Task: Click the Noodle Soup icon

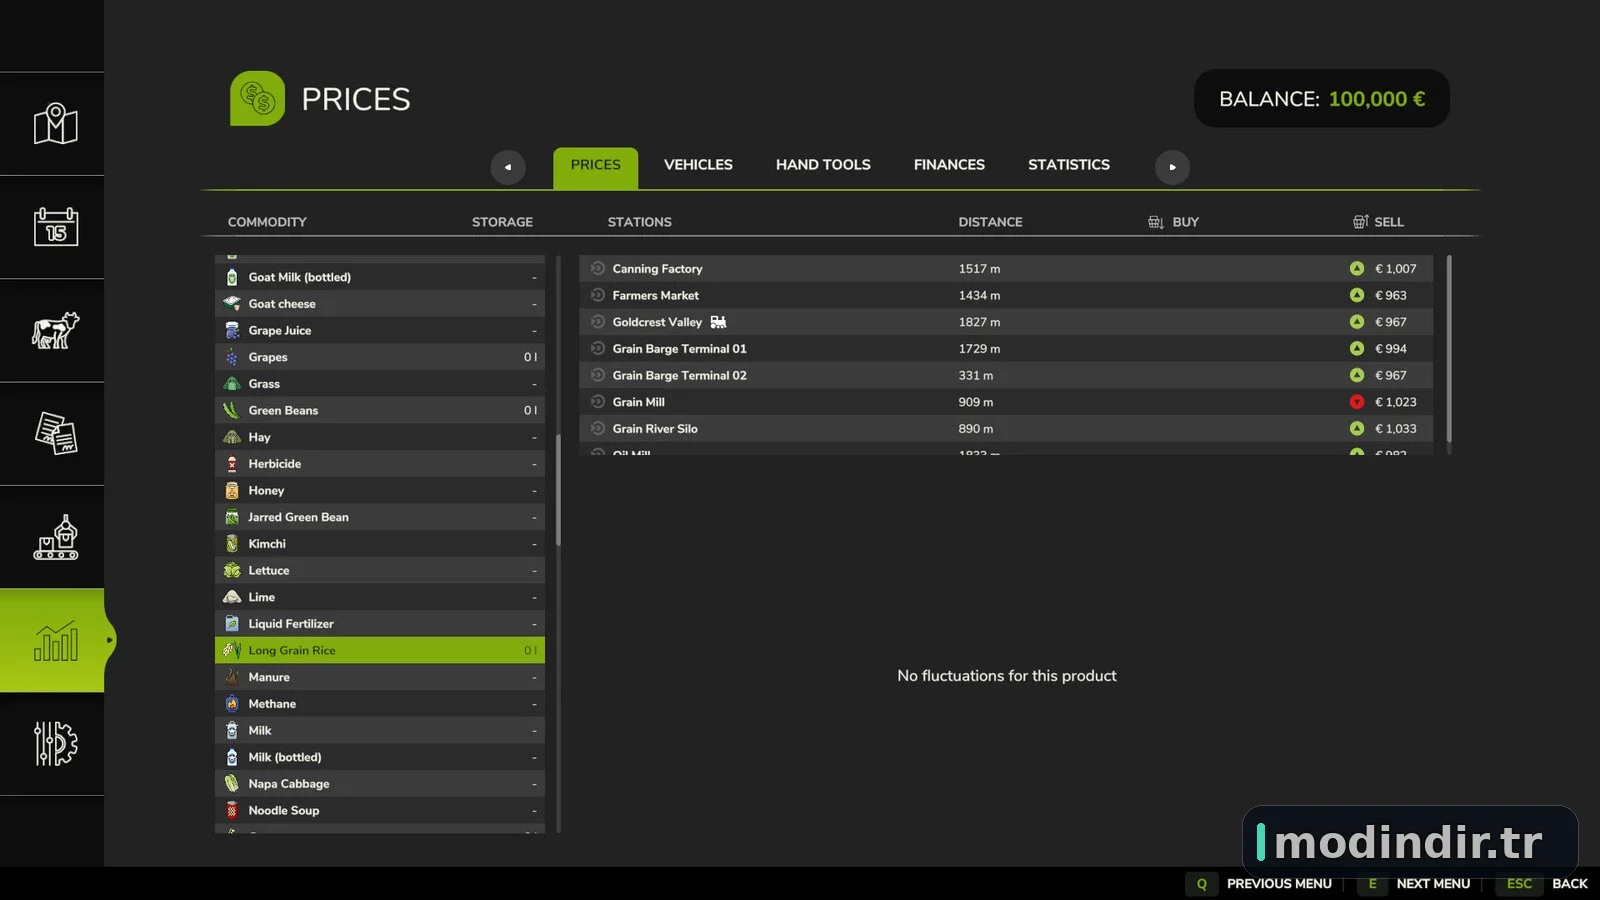Action: coord(232,810)
